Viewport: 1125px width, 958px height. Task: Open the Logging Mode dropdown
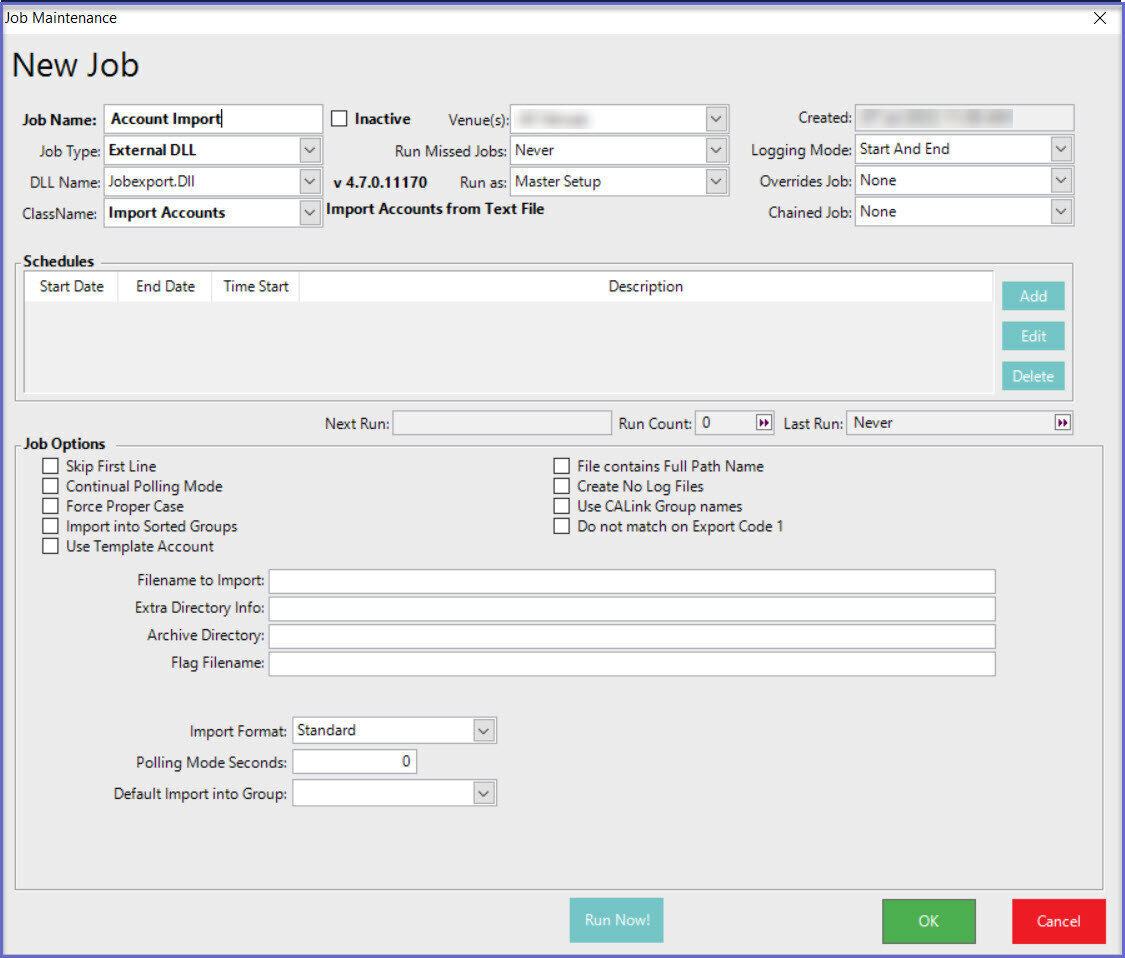pos(1061,150)
